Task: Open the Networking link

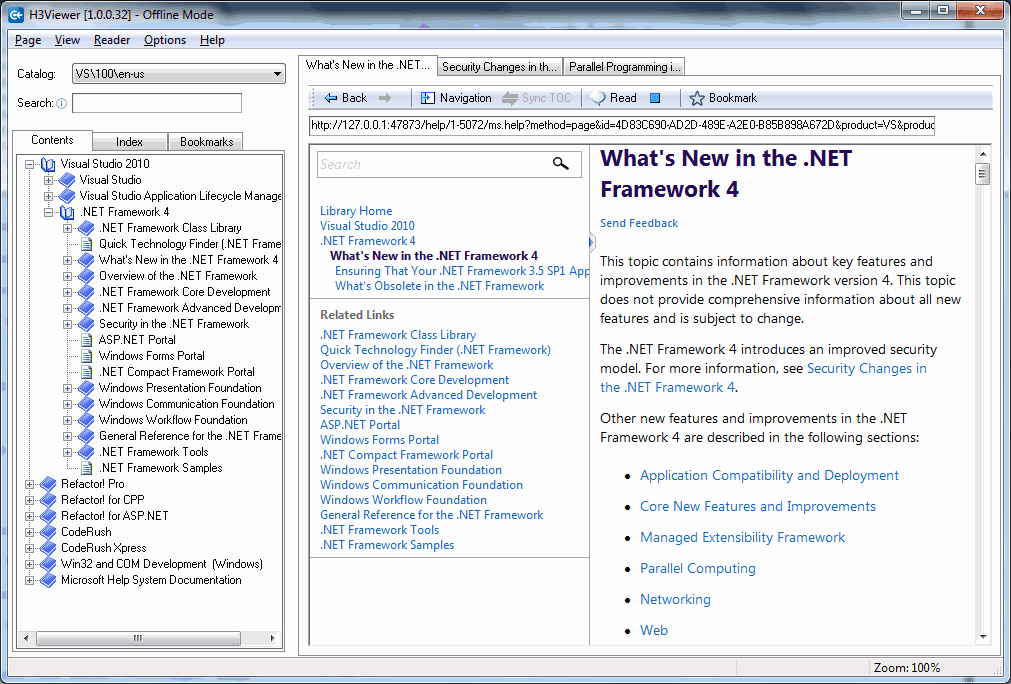Action: coord(675,599)
